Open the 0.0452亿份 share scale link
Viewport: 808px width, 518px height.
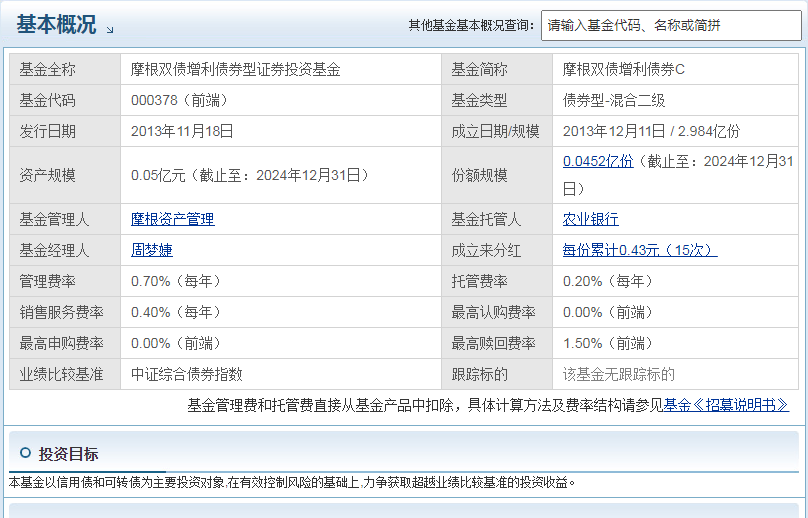598,161
